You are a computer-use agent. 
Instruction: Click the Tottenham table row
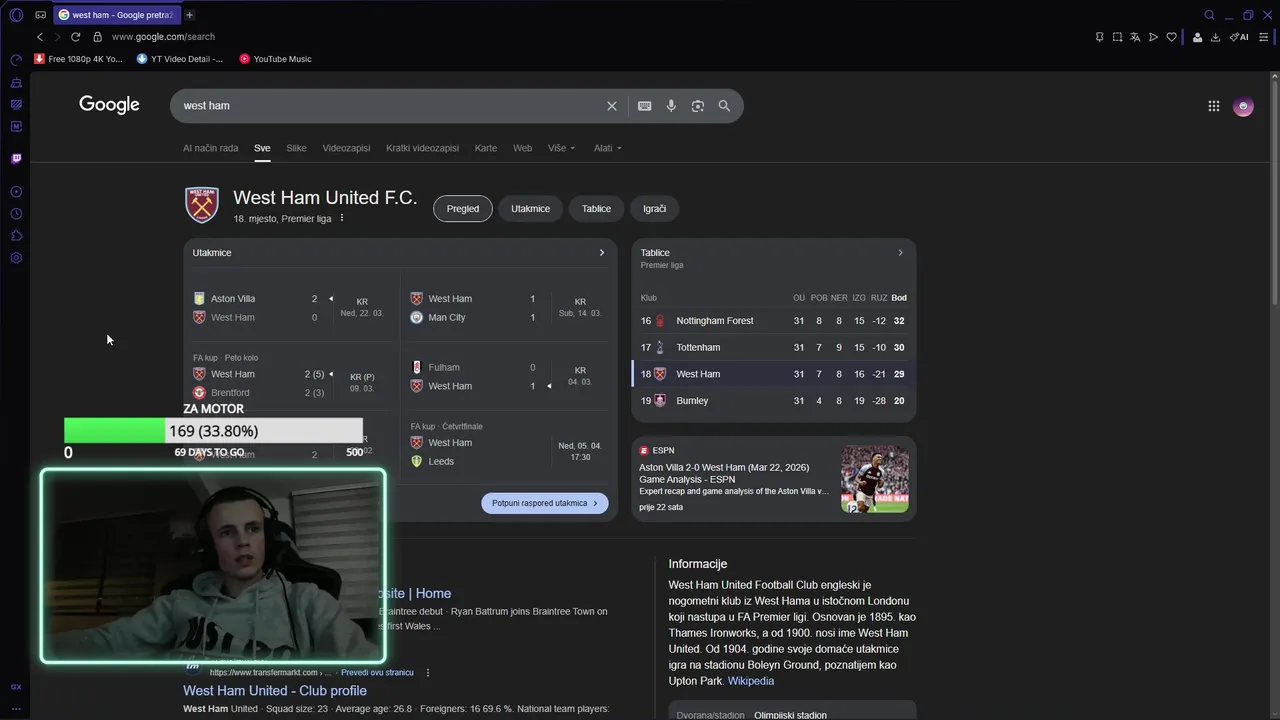pyautogui.click(x=773, y=348)
